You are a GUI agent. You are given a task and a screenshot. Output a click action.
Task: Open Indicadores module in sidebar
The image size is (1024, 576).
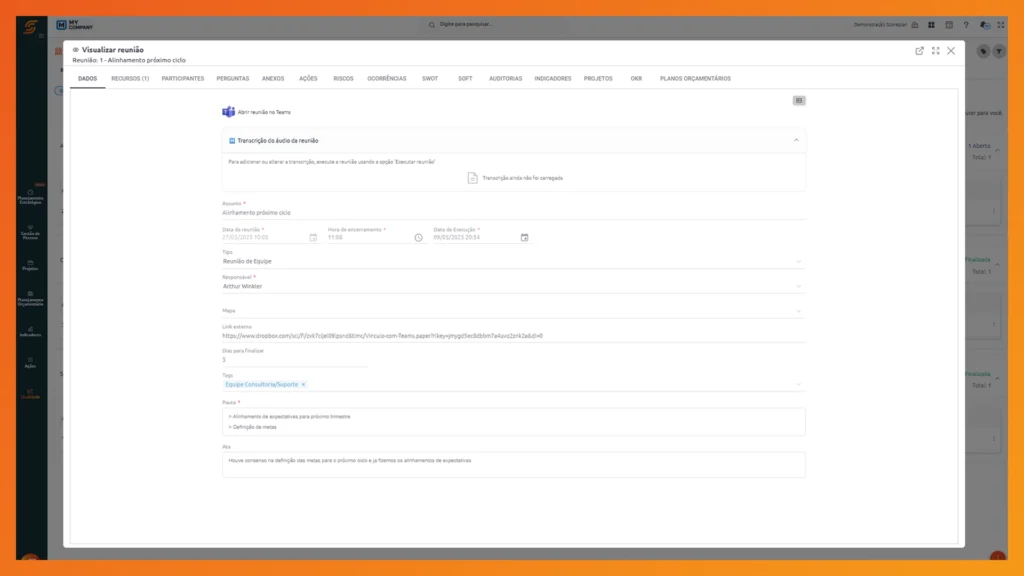[x=30, y=331]
